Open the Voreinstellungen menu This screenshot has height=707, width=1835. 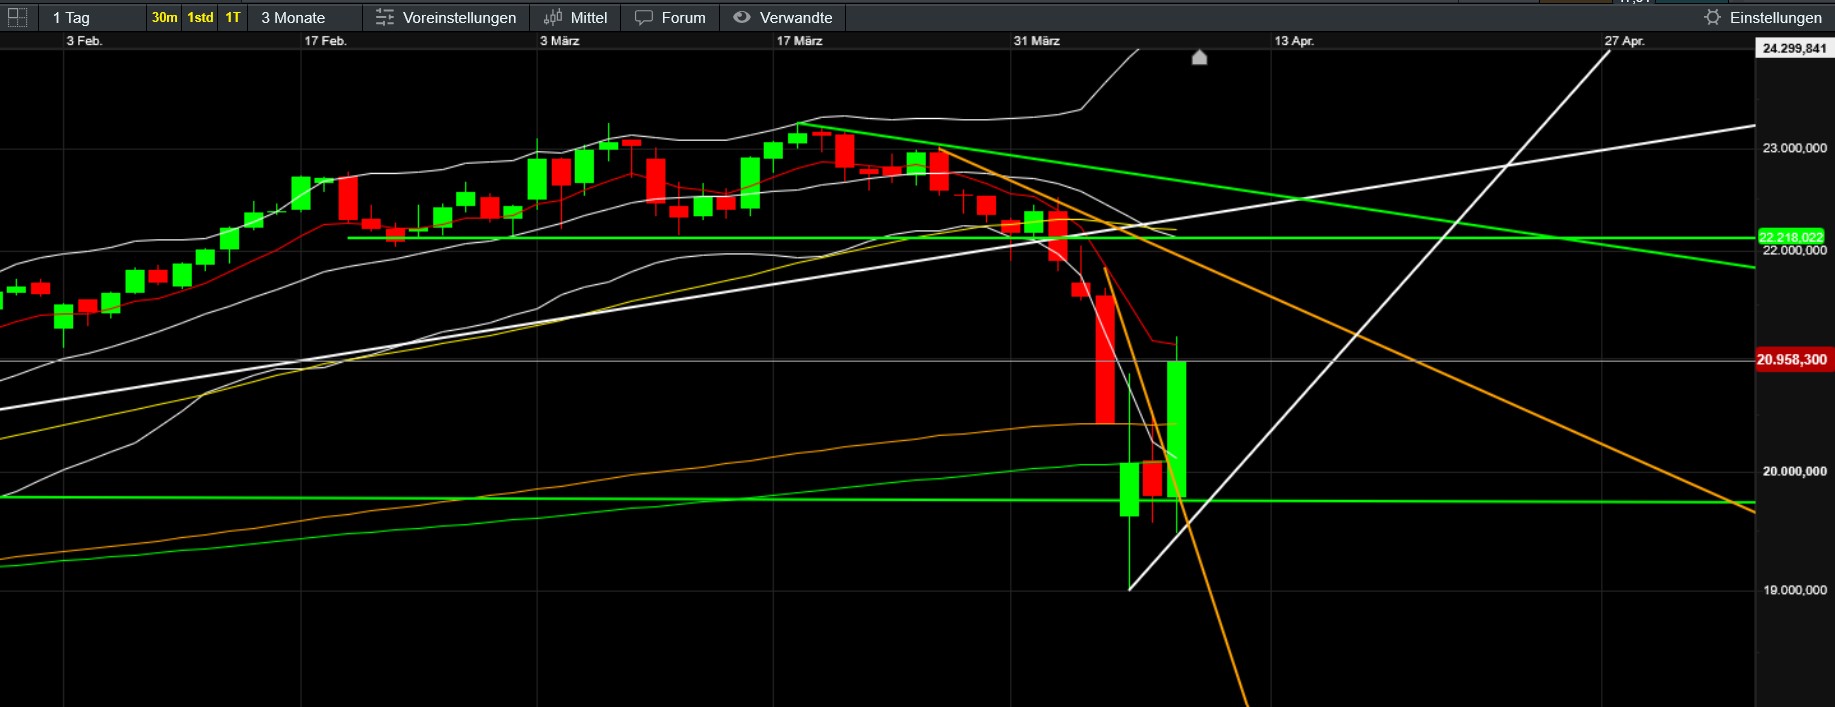click(446, 17)
